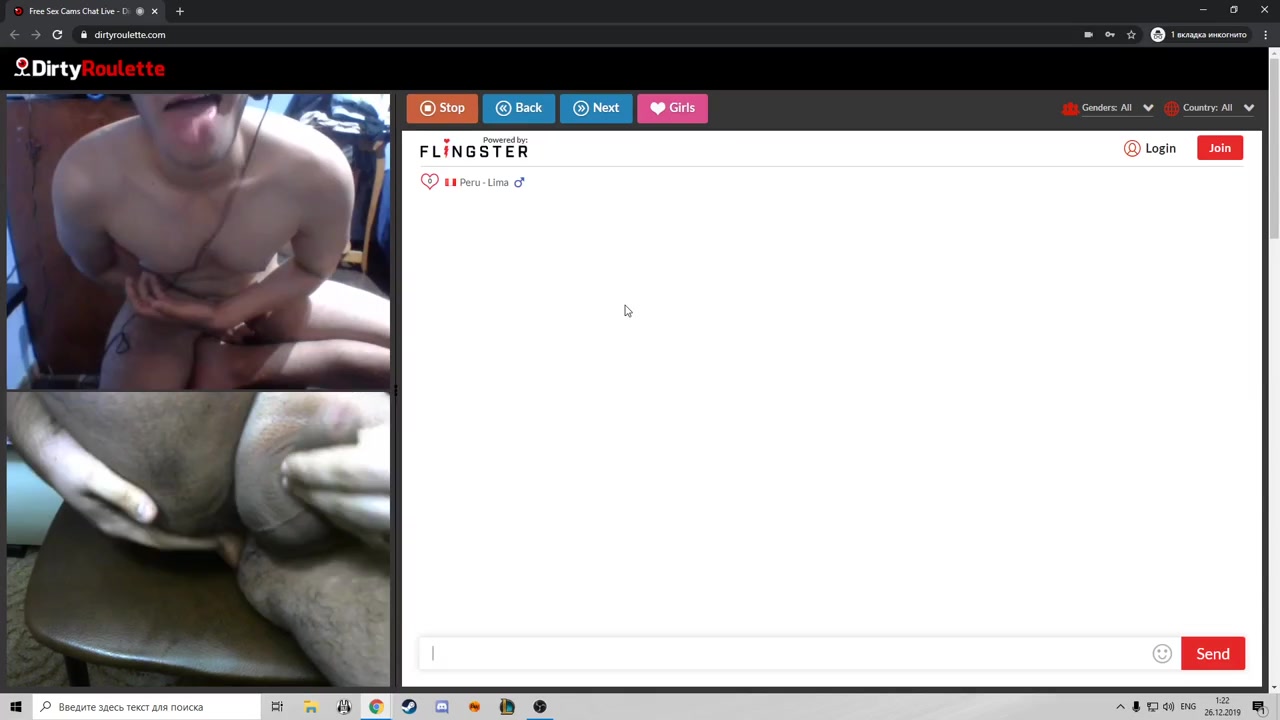Send the chat message

click(1212, 654)
